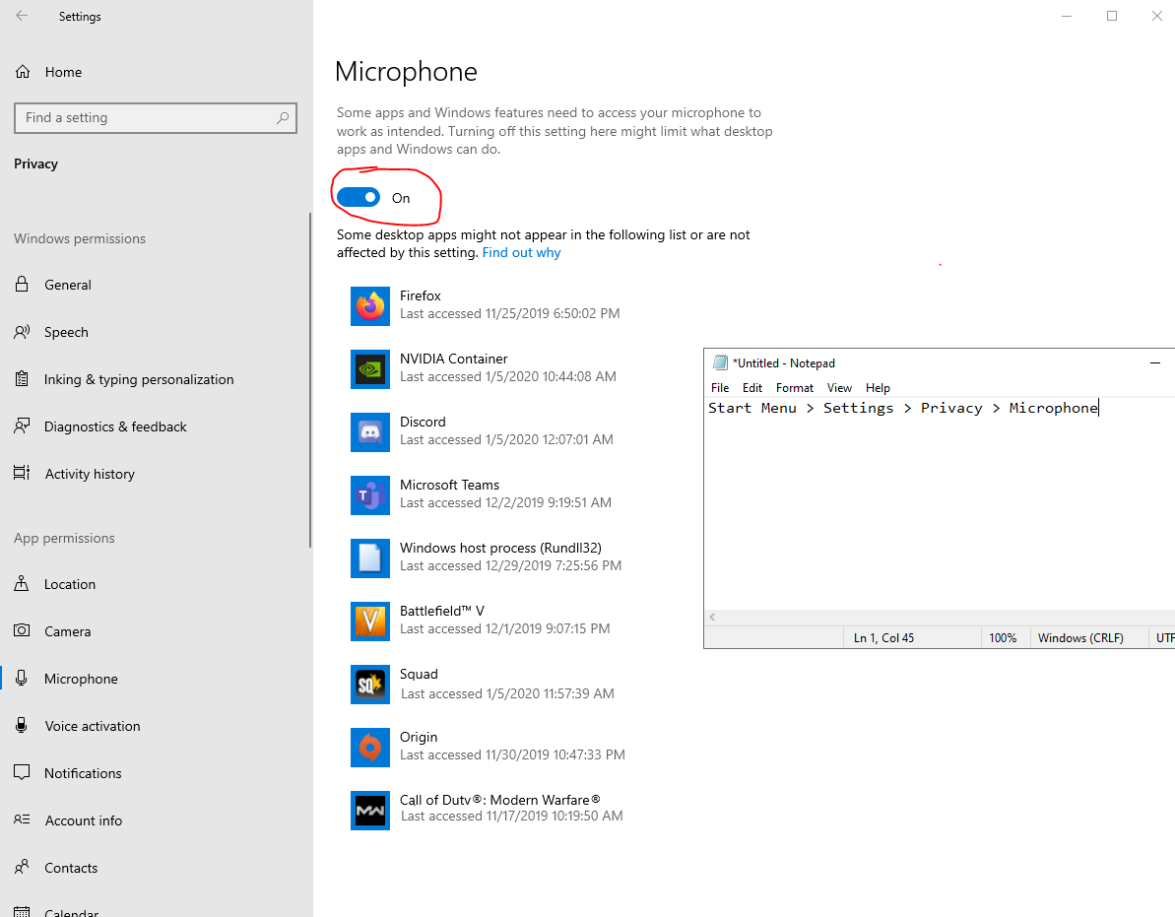Image resolution: width=1175 pixels, height=917 pixels.
Task: Open the Notepad Format menu
Action: click(x=794, y=387)
